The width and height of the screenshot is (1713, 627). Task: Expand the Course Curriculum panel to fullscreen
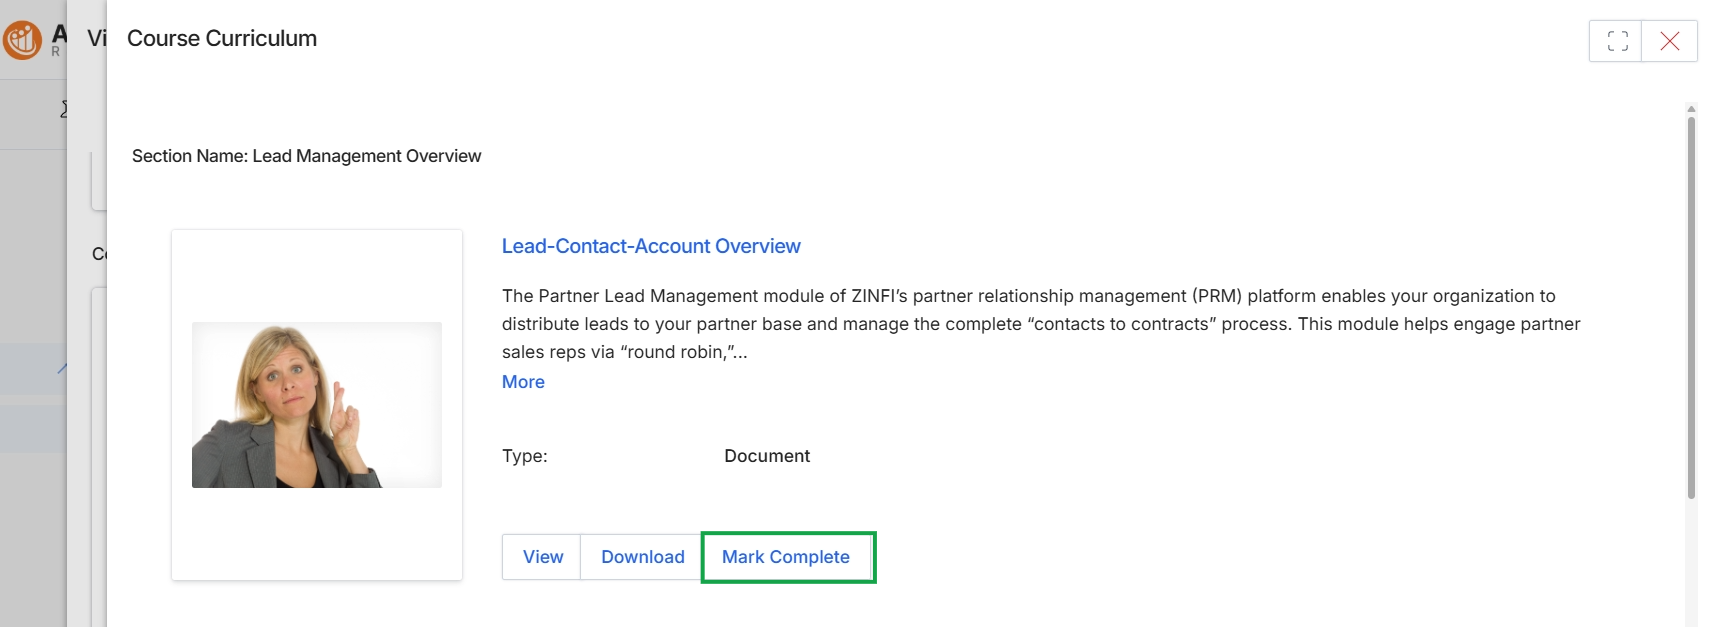point(1616,41)
